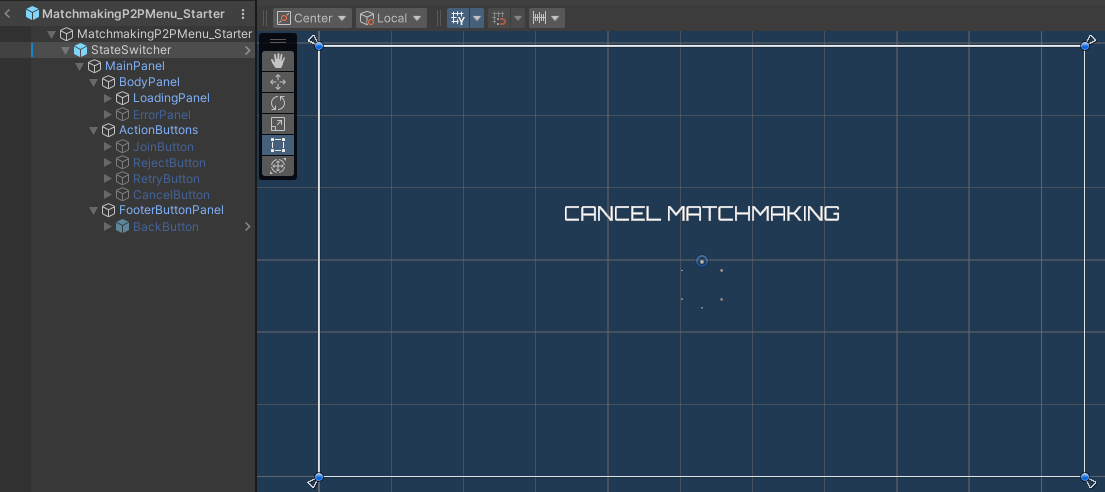
Task: Click the tools overlay drag handle
Action: pos(278,42)
